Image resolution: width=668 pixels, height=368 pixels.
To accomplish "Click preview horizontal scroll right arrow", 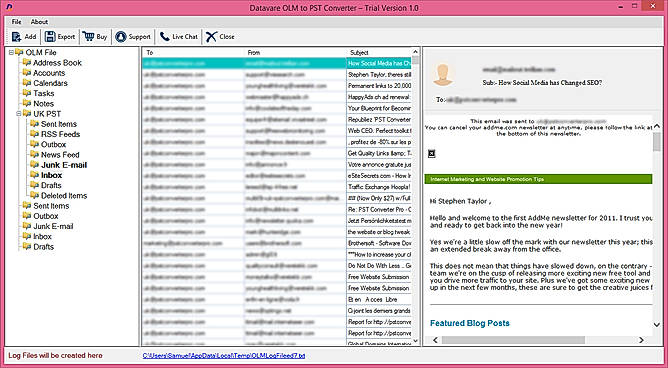I will click(641, 340).
